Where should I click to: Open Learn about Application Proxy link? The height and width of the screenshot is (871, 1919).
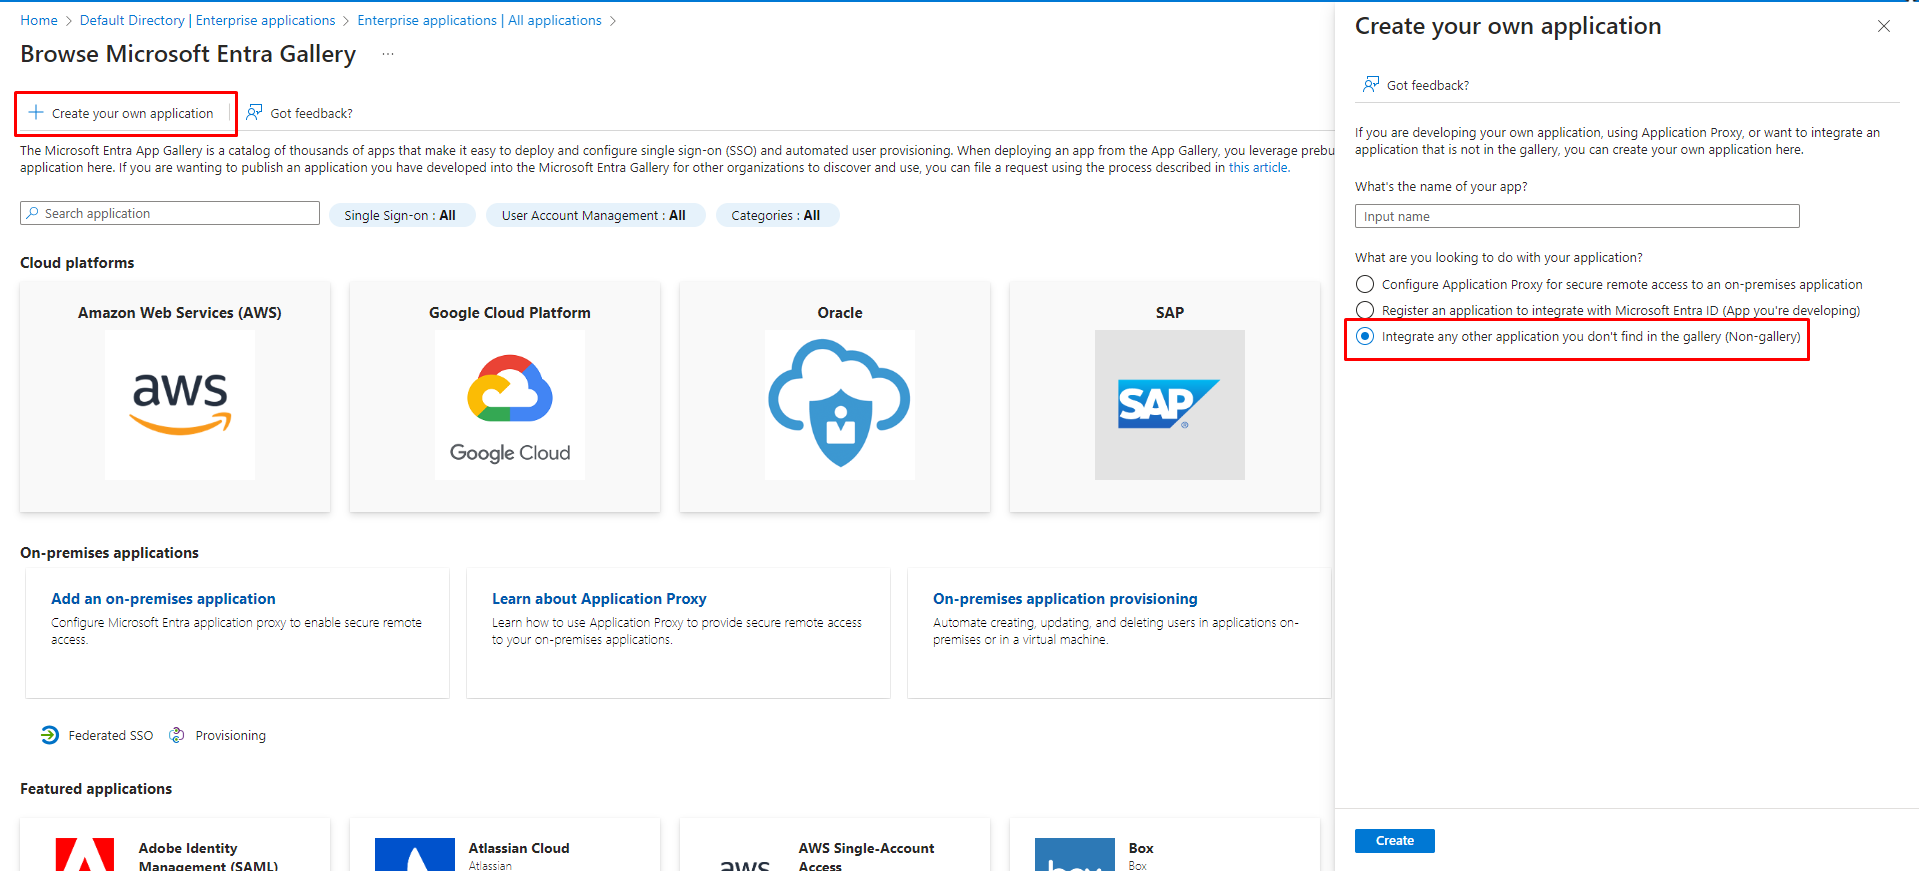[599, 598]
